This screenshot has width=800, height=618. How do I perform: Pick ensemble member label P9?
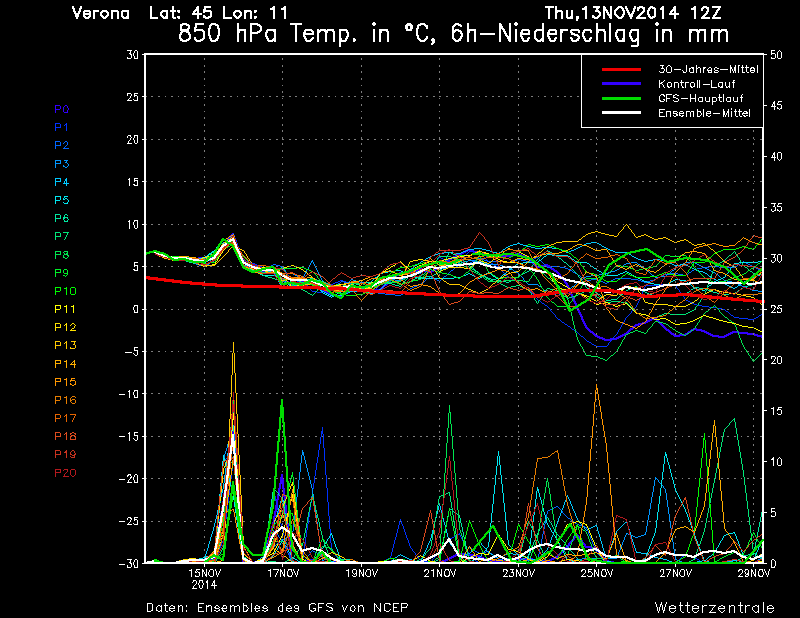tap(62, 273)
